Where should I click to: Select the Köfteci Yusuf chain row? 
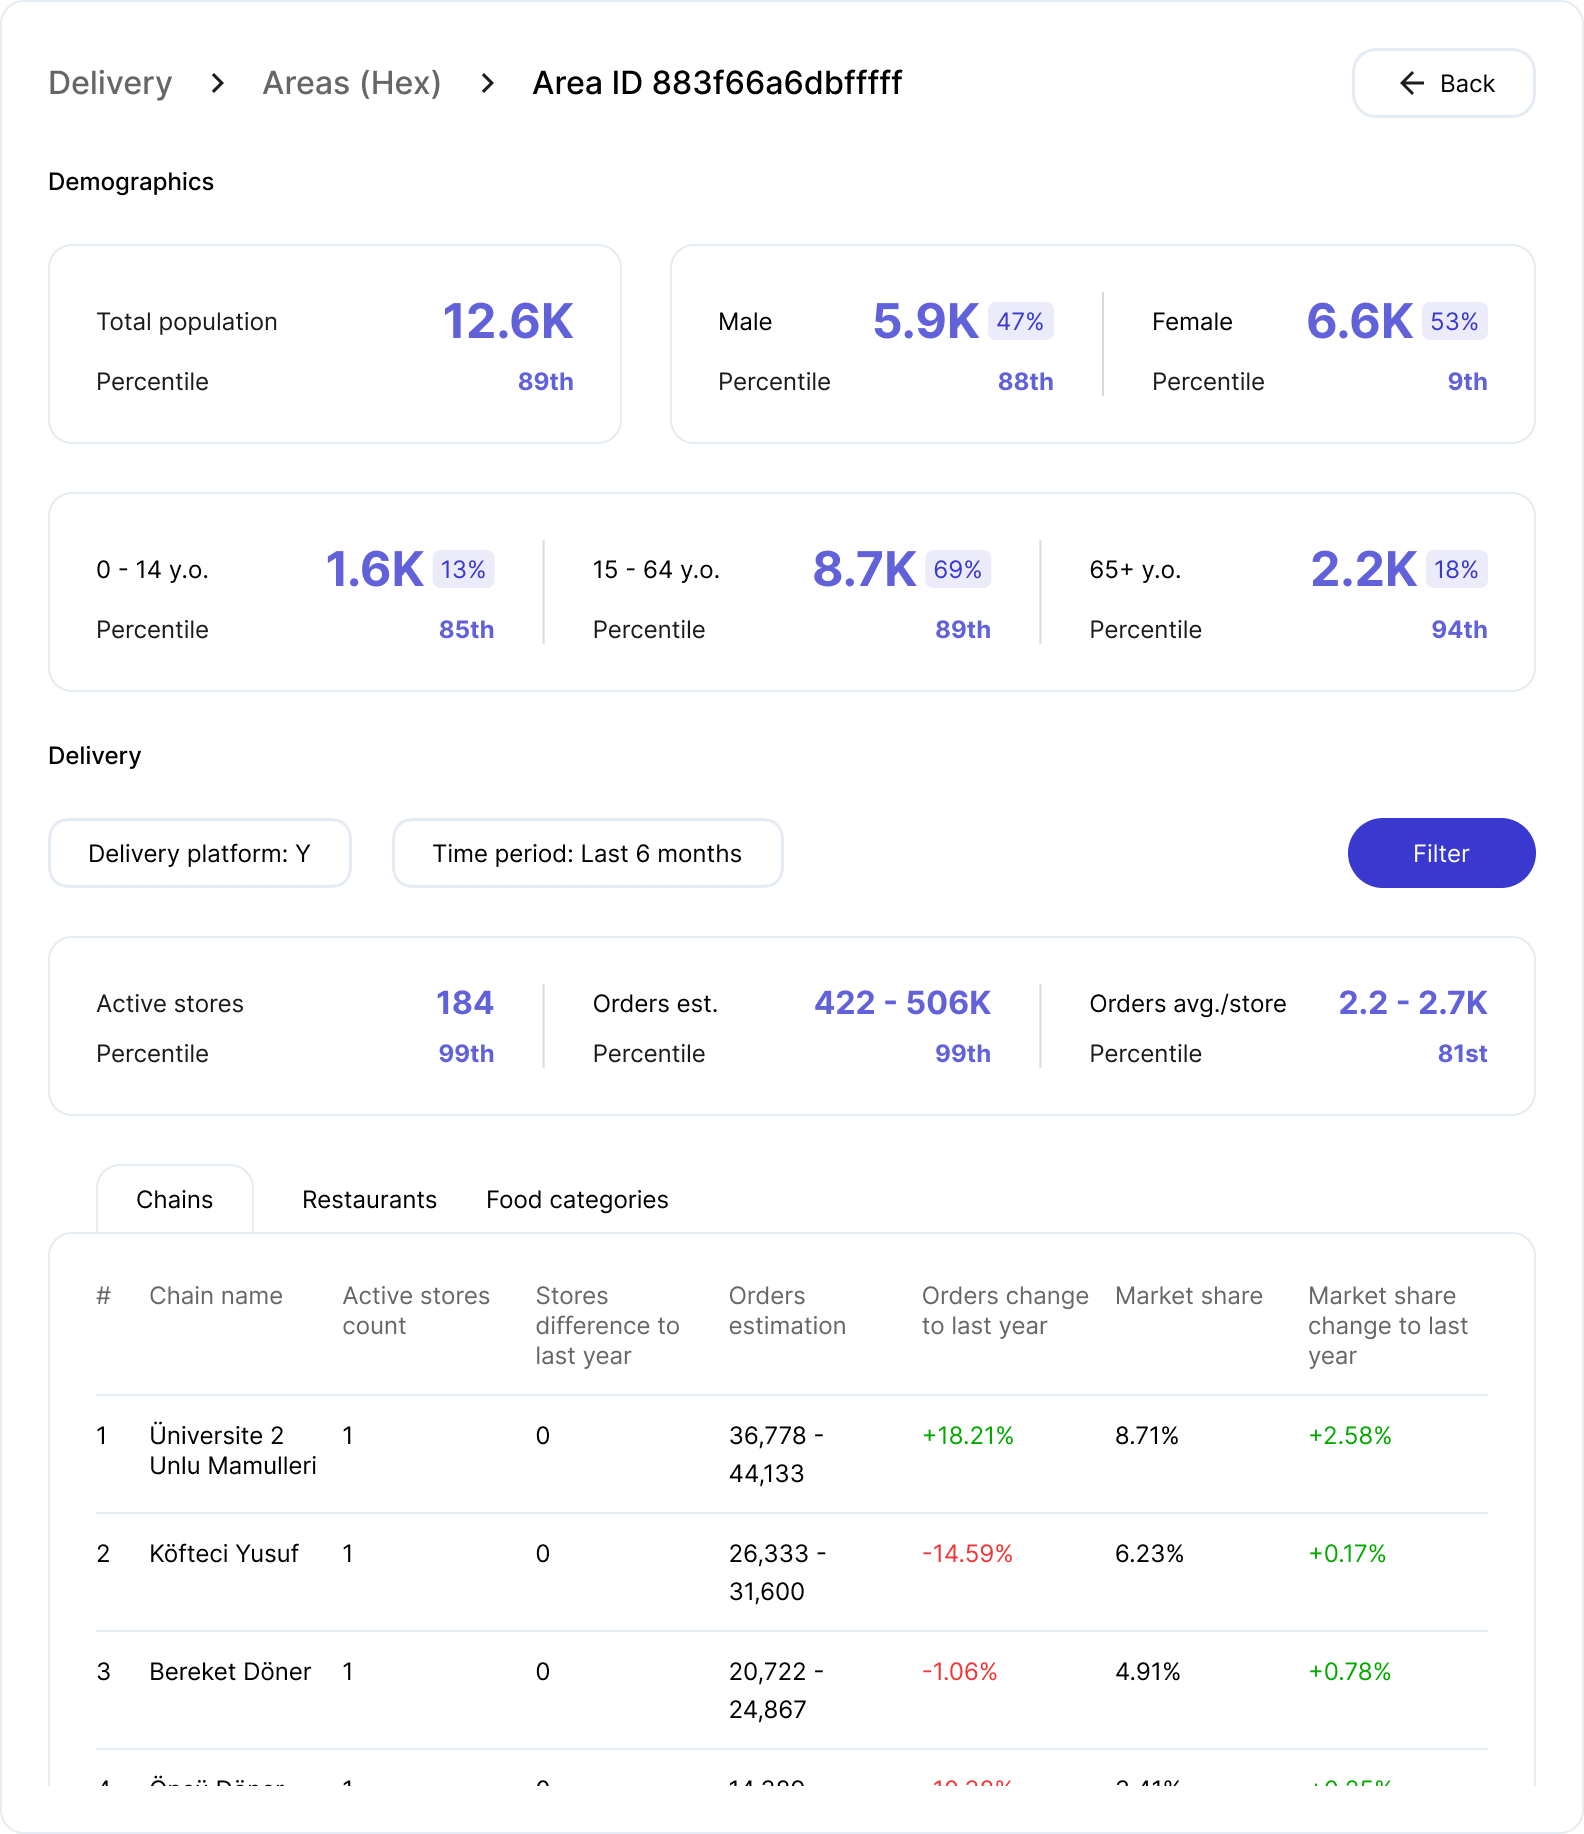[x=224, y=1553]
